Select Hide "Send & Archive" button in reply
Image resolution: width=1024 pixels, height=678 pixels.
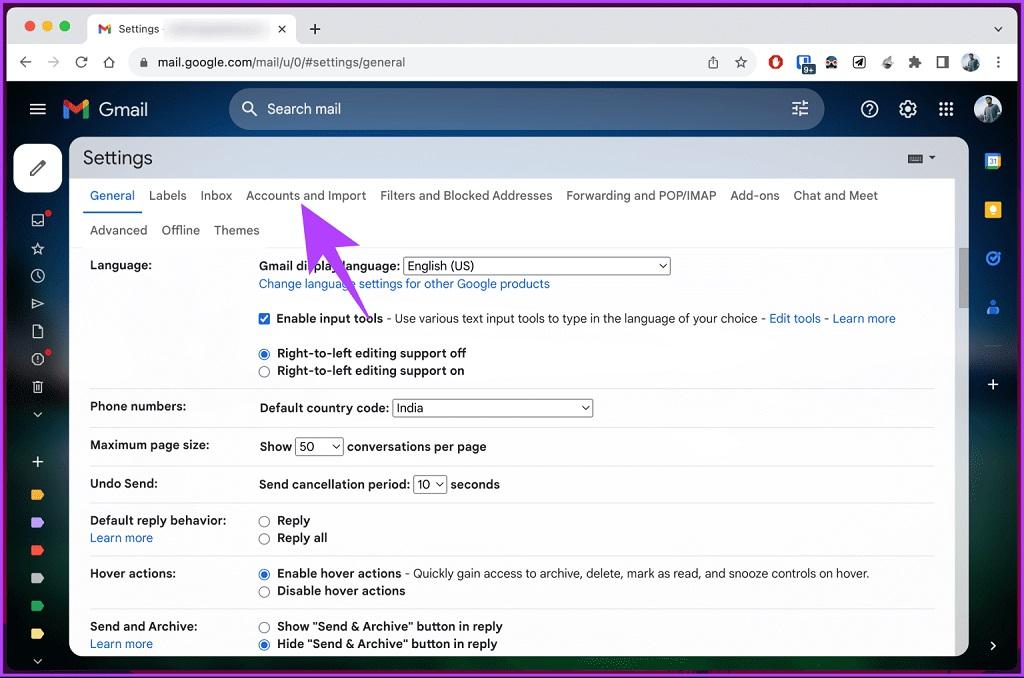tap(264, 645)
